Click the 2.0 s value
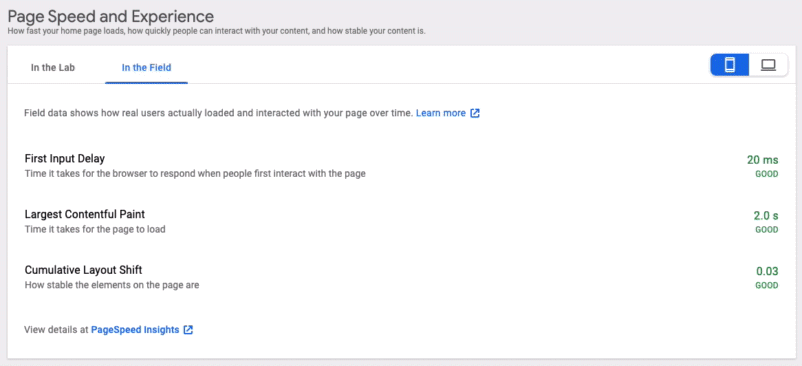This screenshot has width=802, height=366. pos(765,216)
